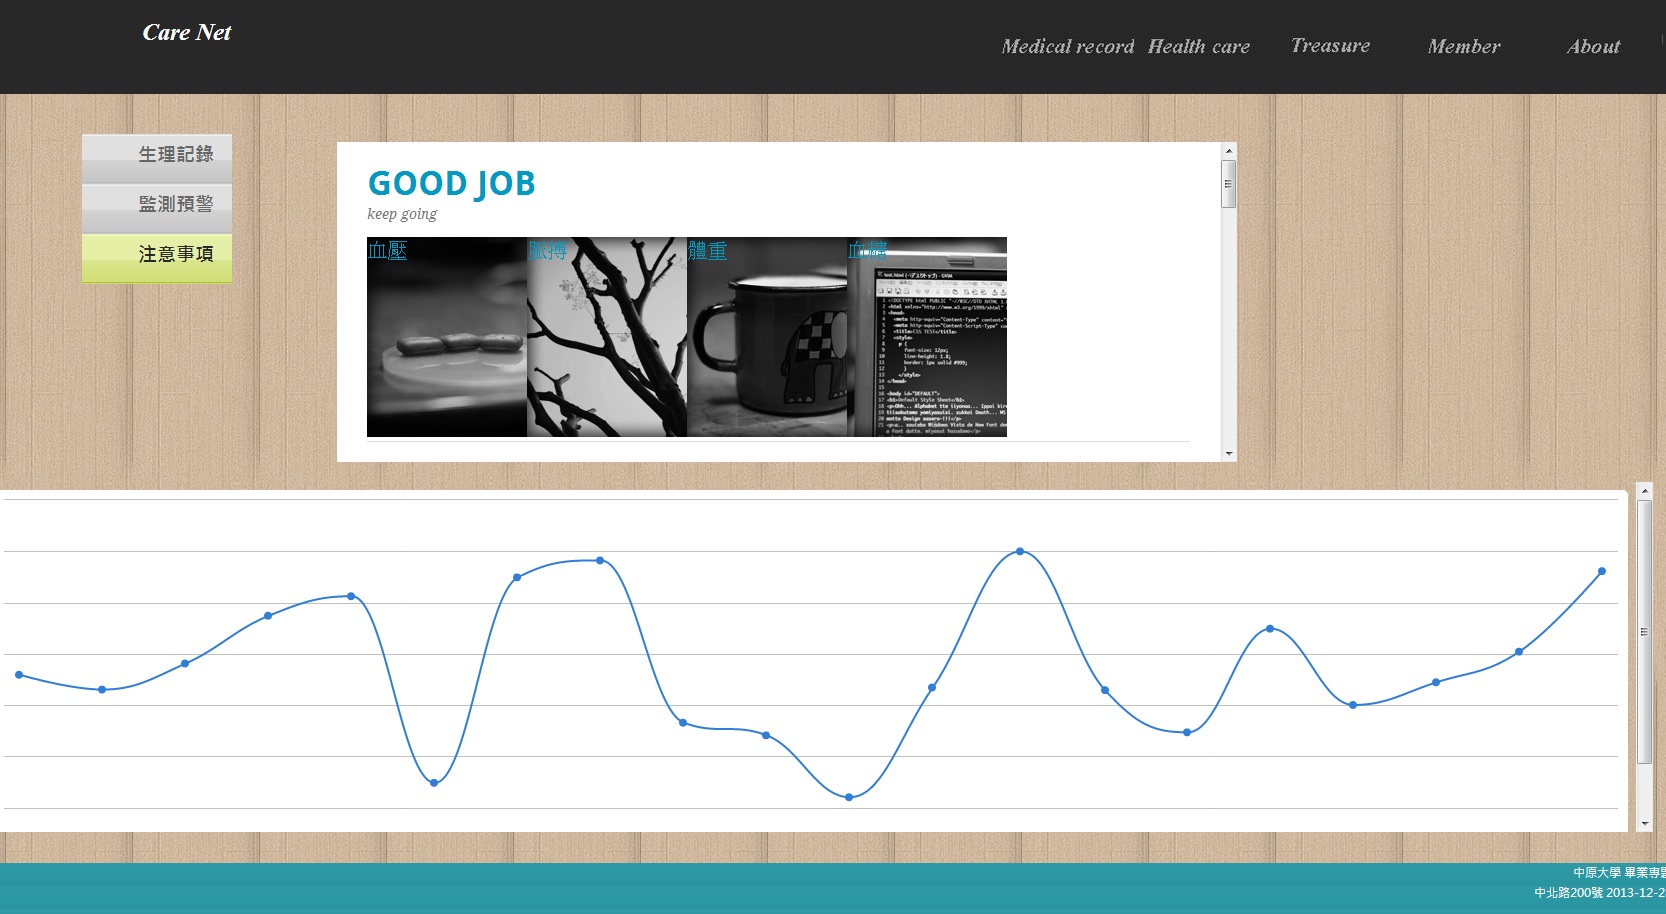Click the scroll up arrow of GOOD JOB panel
The height and width of the screenshot is (914, 1666).
(x=1229, y=151)
